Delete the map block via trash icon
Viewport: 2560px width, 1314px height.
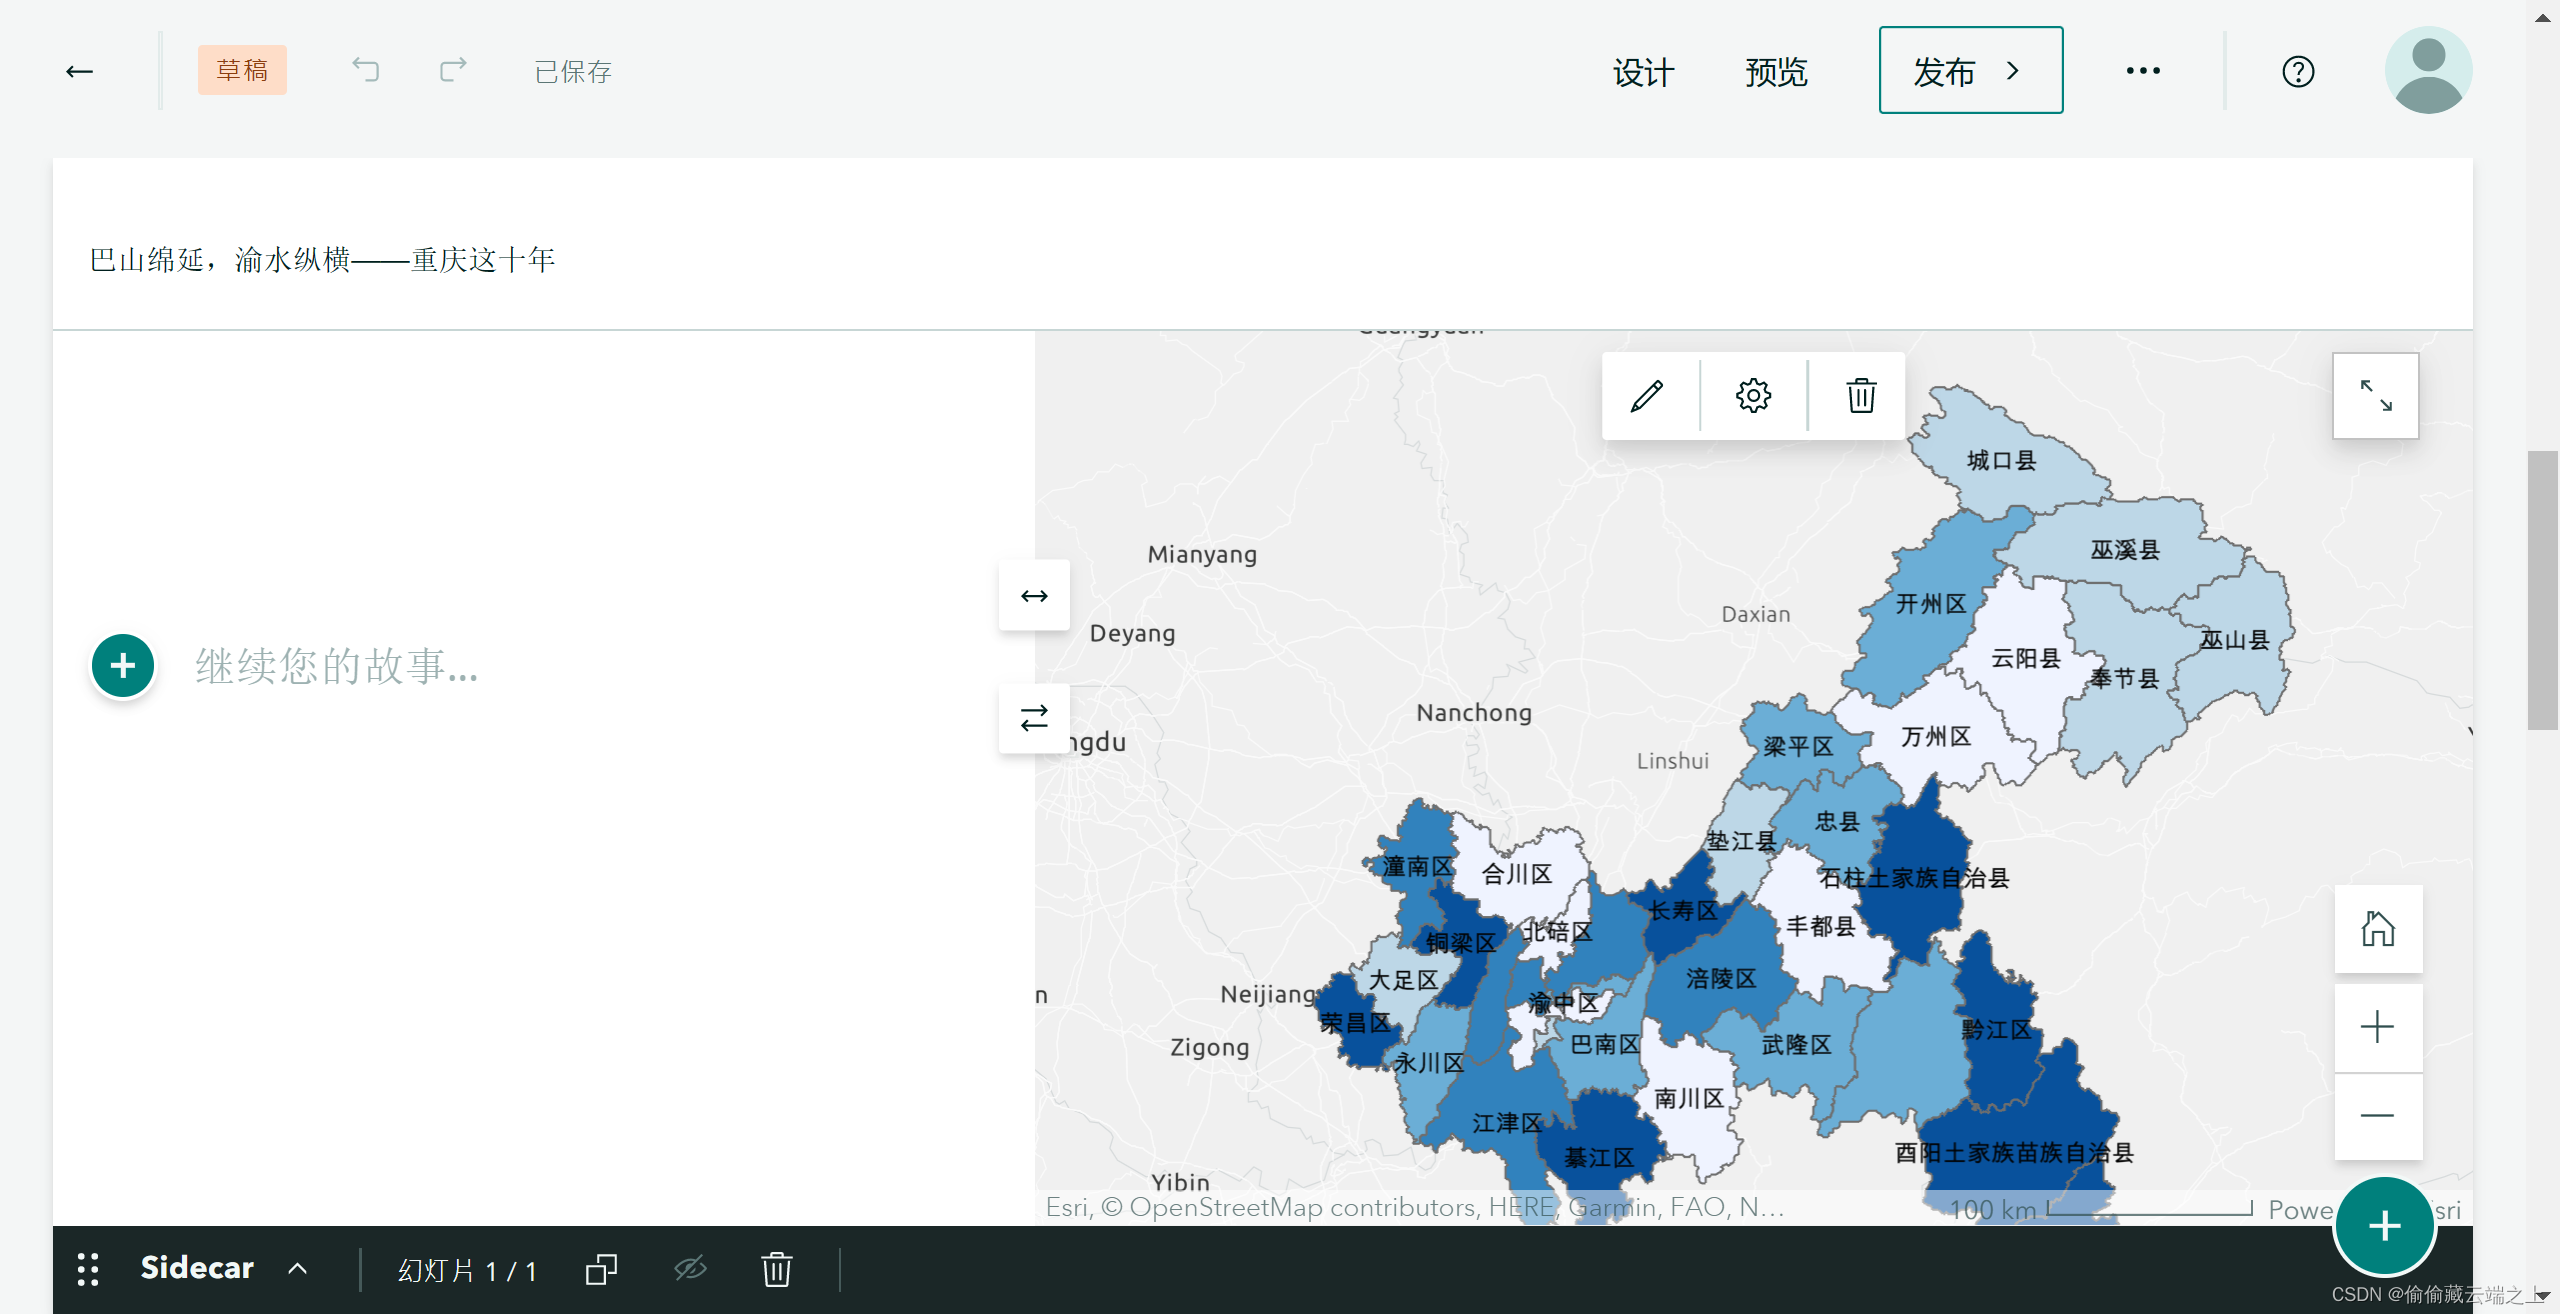coord(1860,395)
